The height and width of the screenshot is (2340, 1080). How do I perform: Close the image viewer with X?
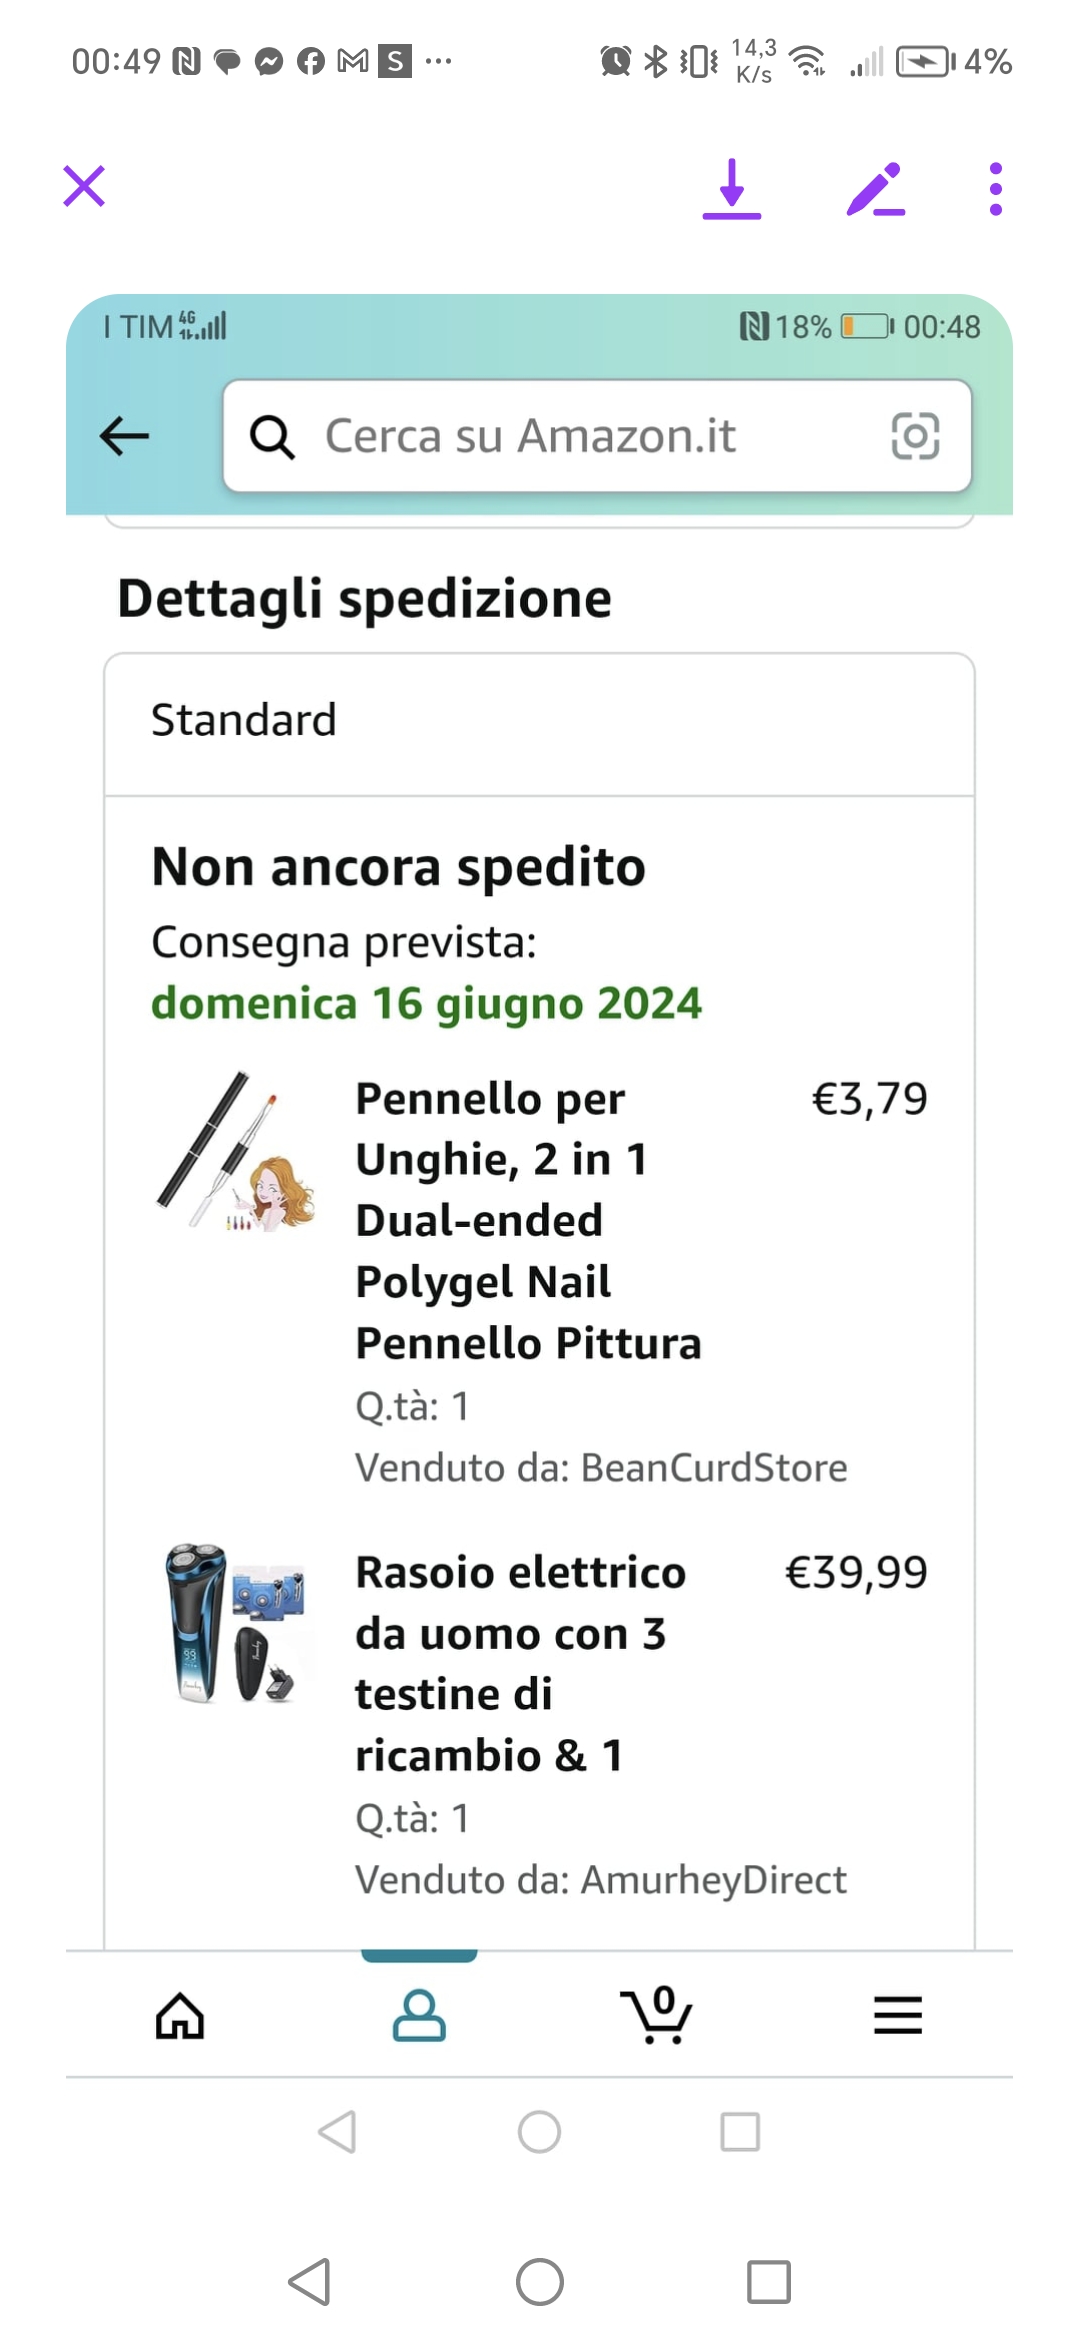point(84,186)
